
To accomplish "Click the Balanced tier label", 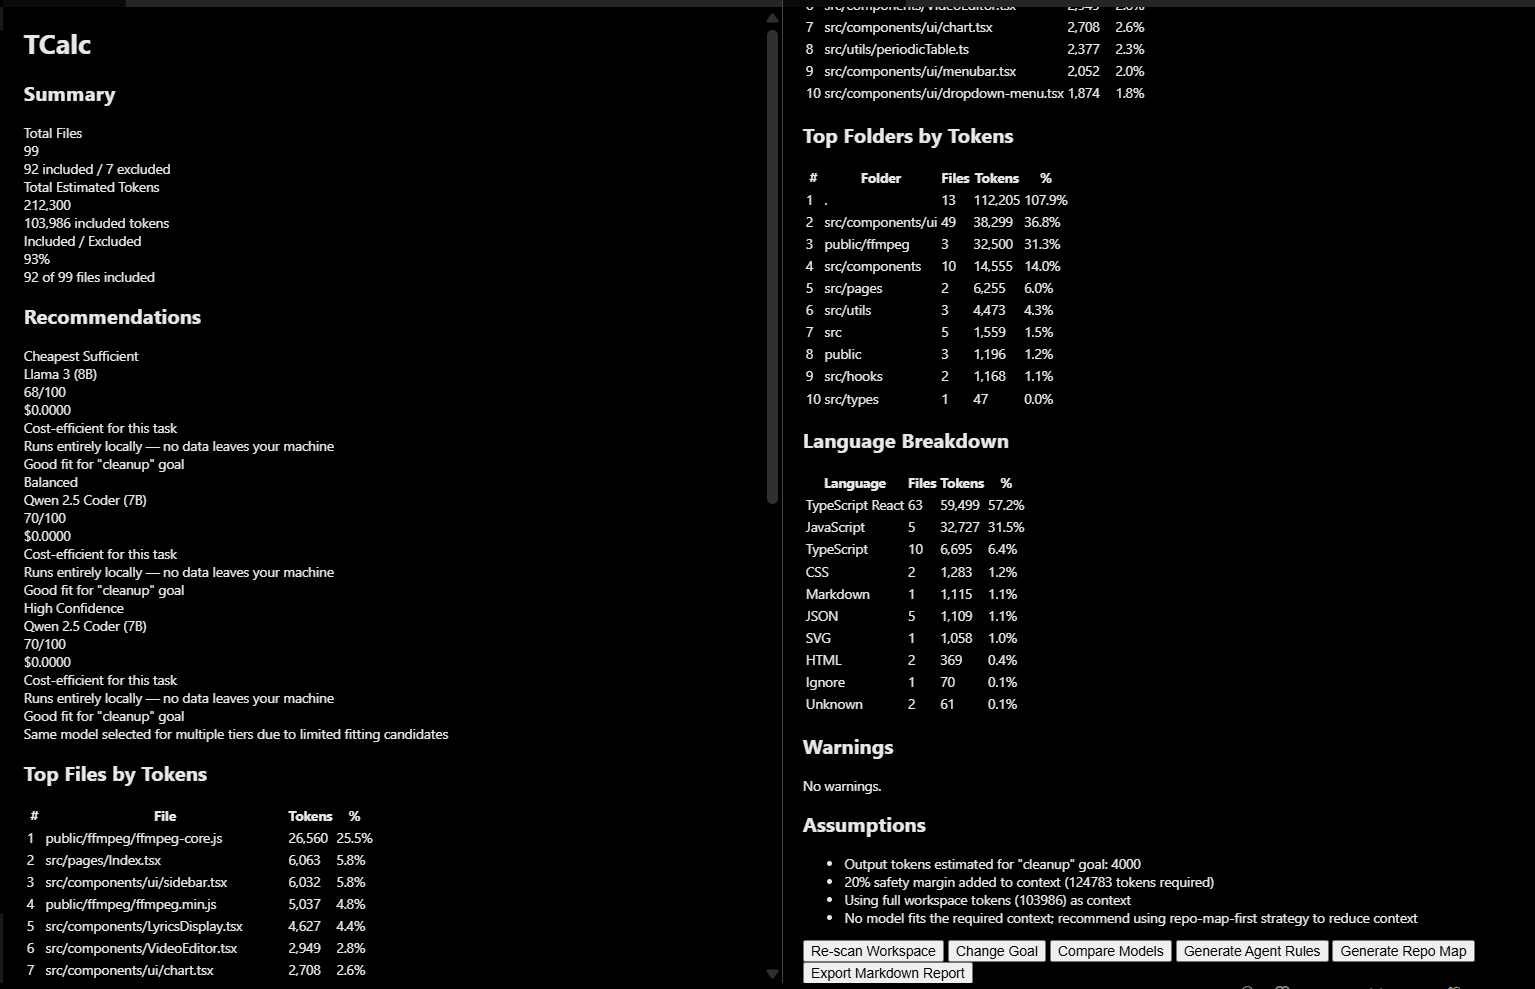I will coord(51,482).
